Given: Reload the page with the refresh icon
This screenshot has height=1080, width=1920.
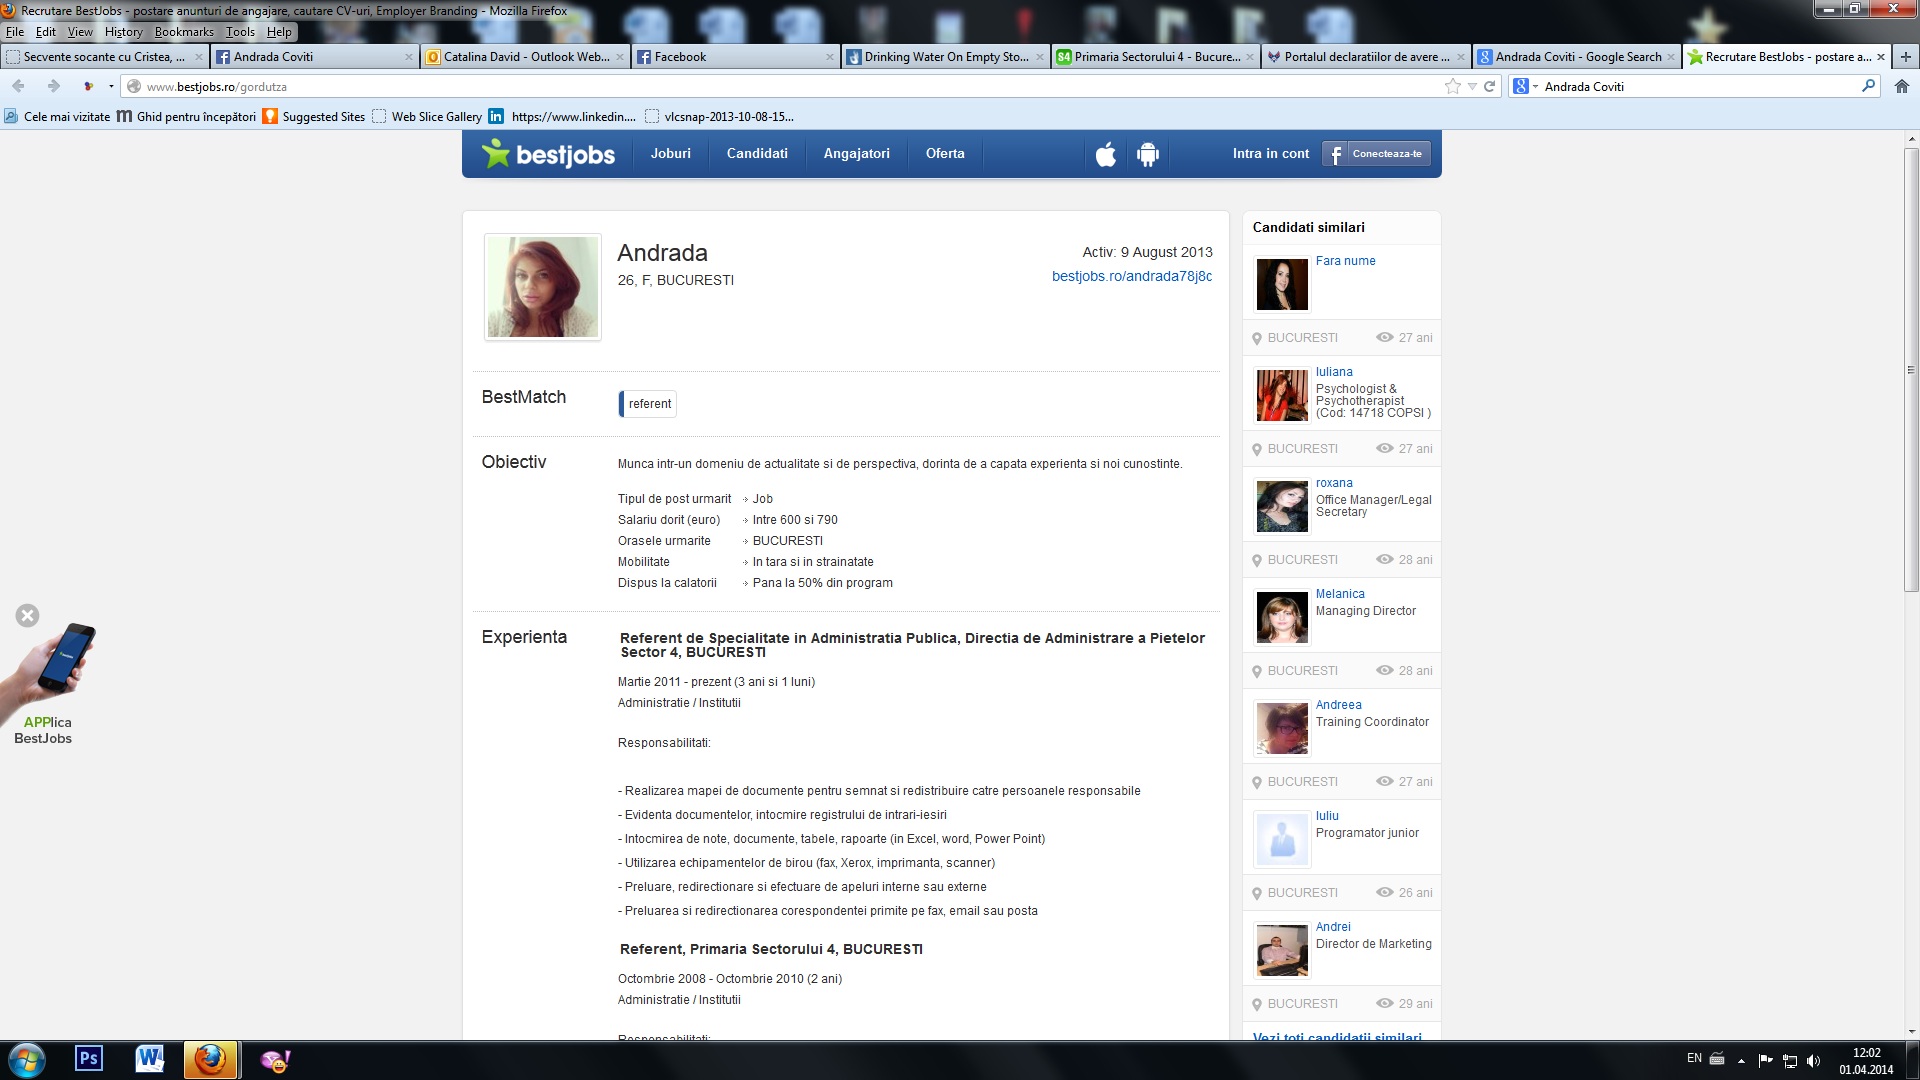Looking at the screenshot, I should tap(1489, 87).
